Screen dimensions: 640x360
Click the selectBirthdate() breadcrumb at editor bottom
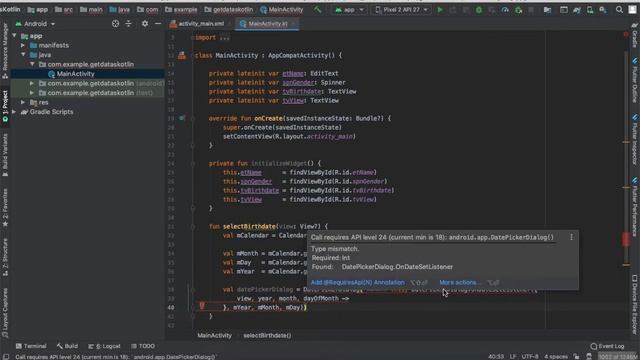[x=267, y=336]
